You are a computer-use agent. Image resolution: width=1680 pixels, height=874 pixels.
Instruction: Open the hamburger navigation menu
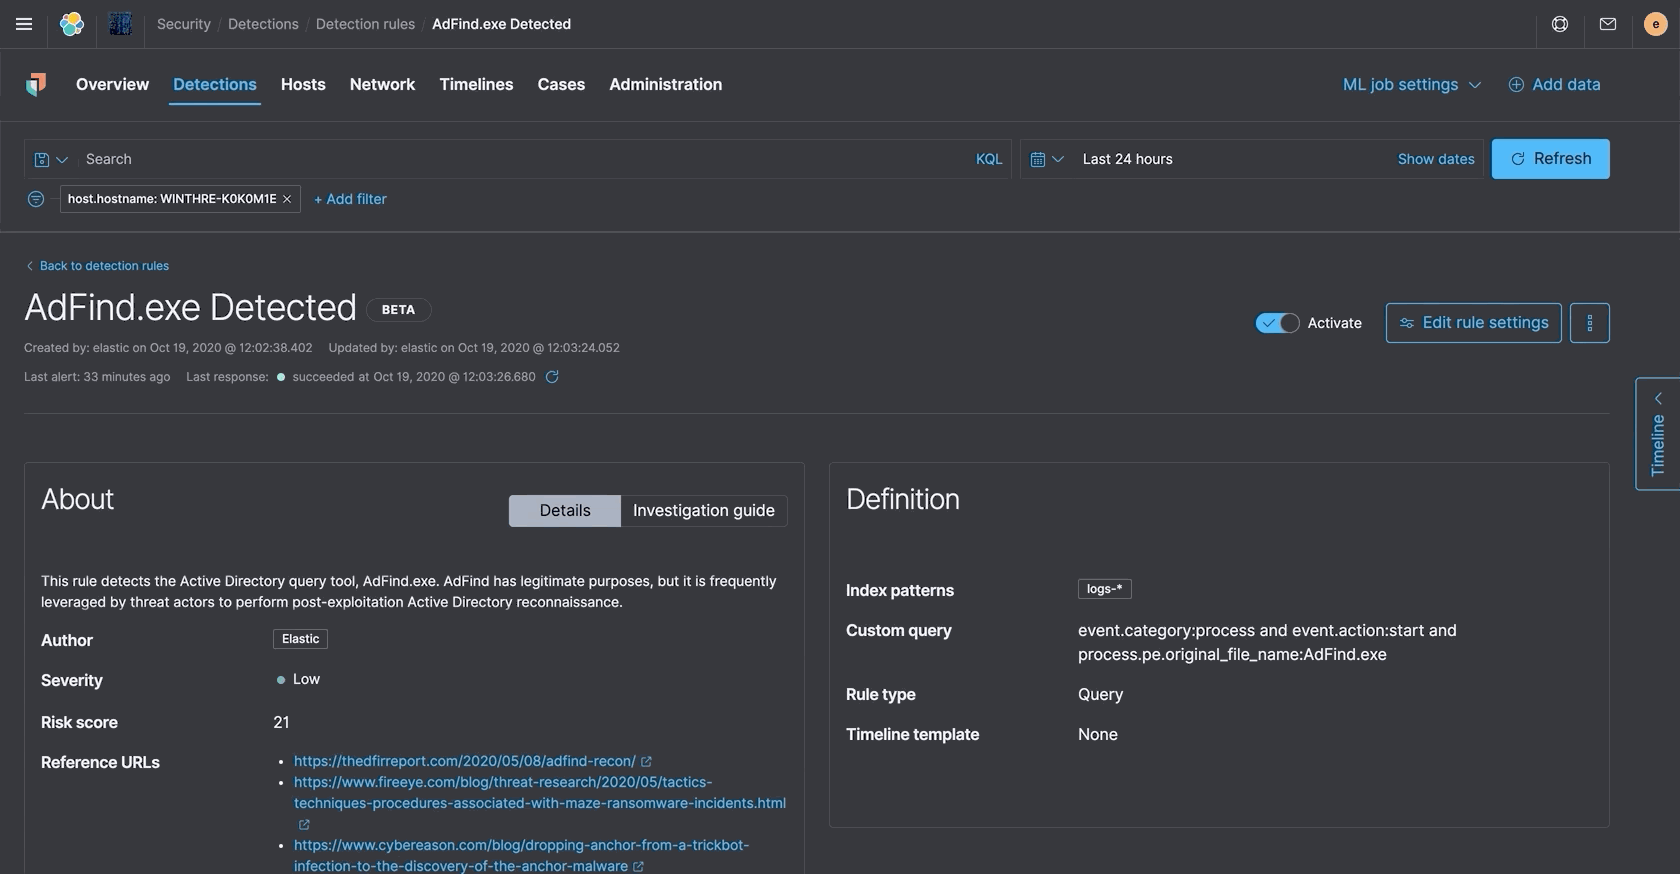tap(24, 24)
